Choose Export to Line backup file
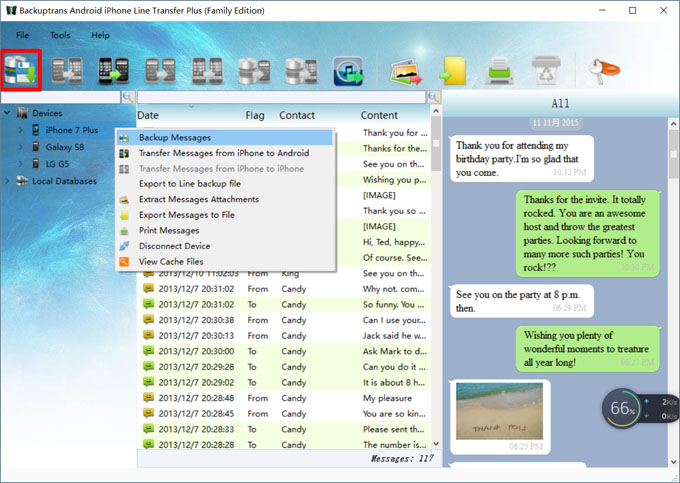The image size is (680, 483). coord(225,183)
